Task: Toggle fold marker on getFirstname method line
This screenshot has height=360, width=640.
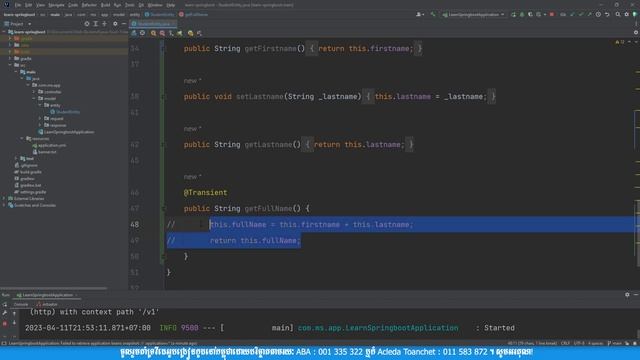Action: pyautogui.click(x=162, y=49)
